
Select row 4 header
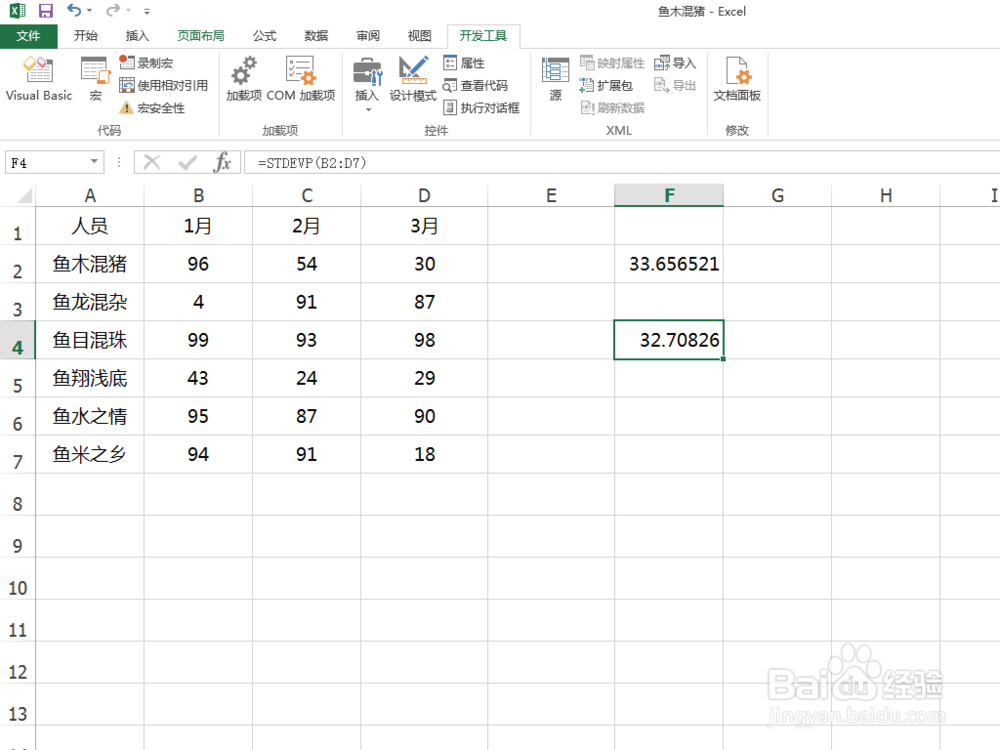(17, 341)
